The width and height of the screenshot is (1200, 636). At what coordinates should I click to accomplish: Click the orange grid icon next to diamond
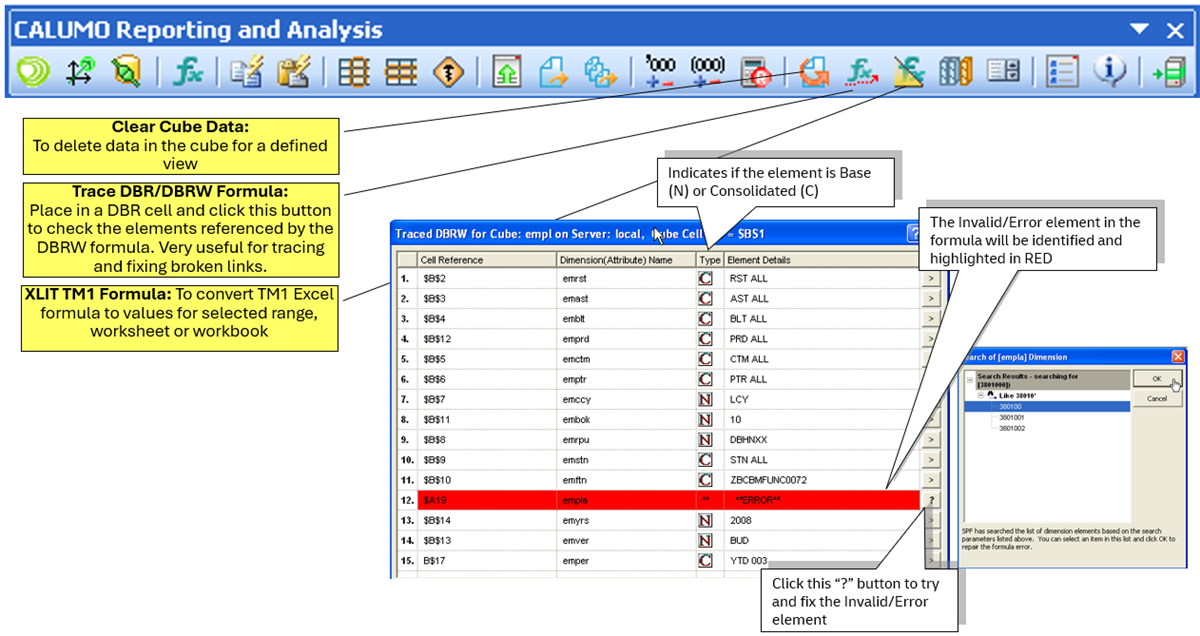coord(401,71)
